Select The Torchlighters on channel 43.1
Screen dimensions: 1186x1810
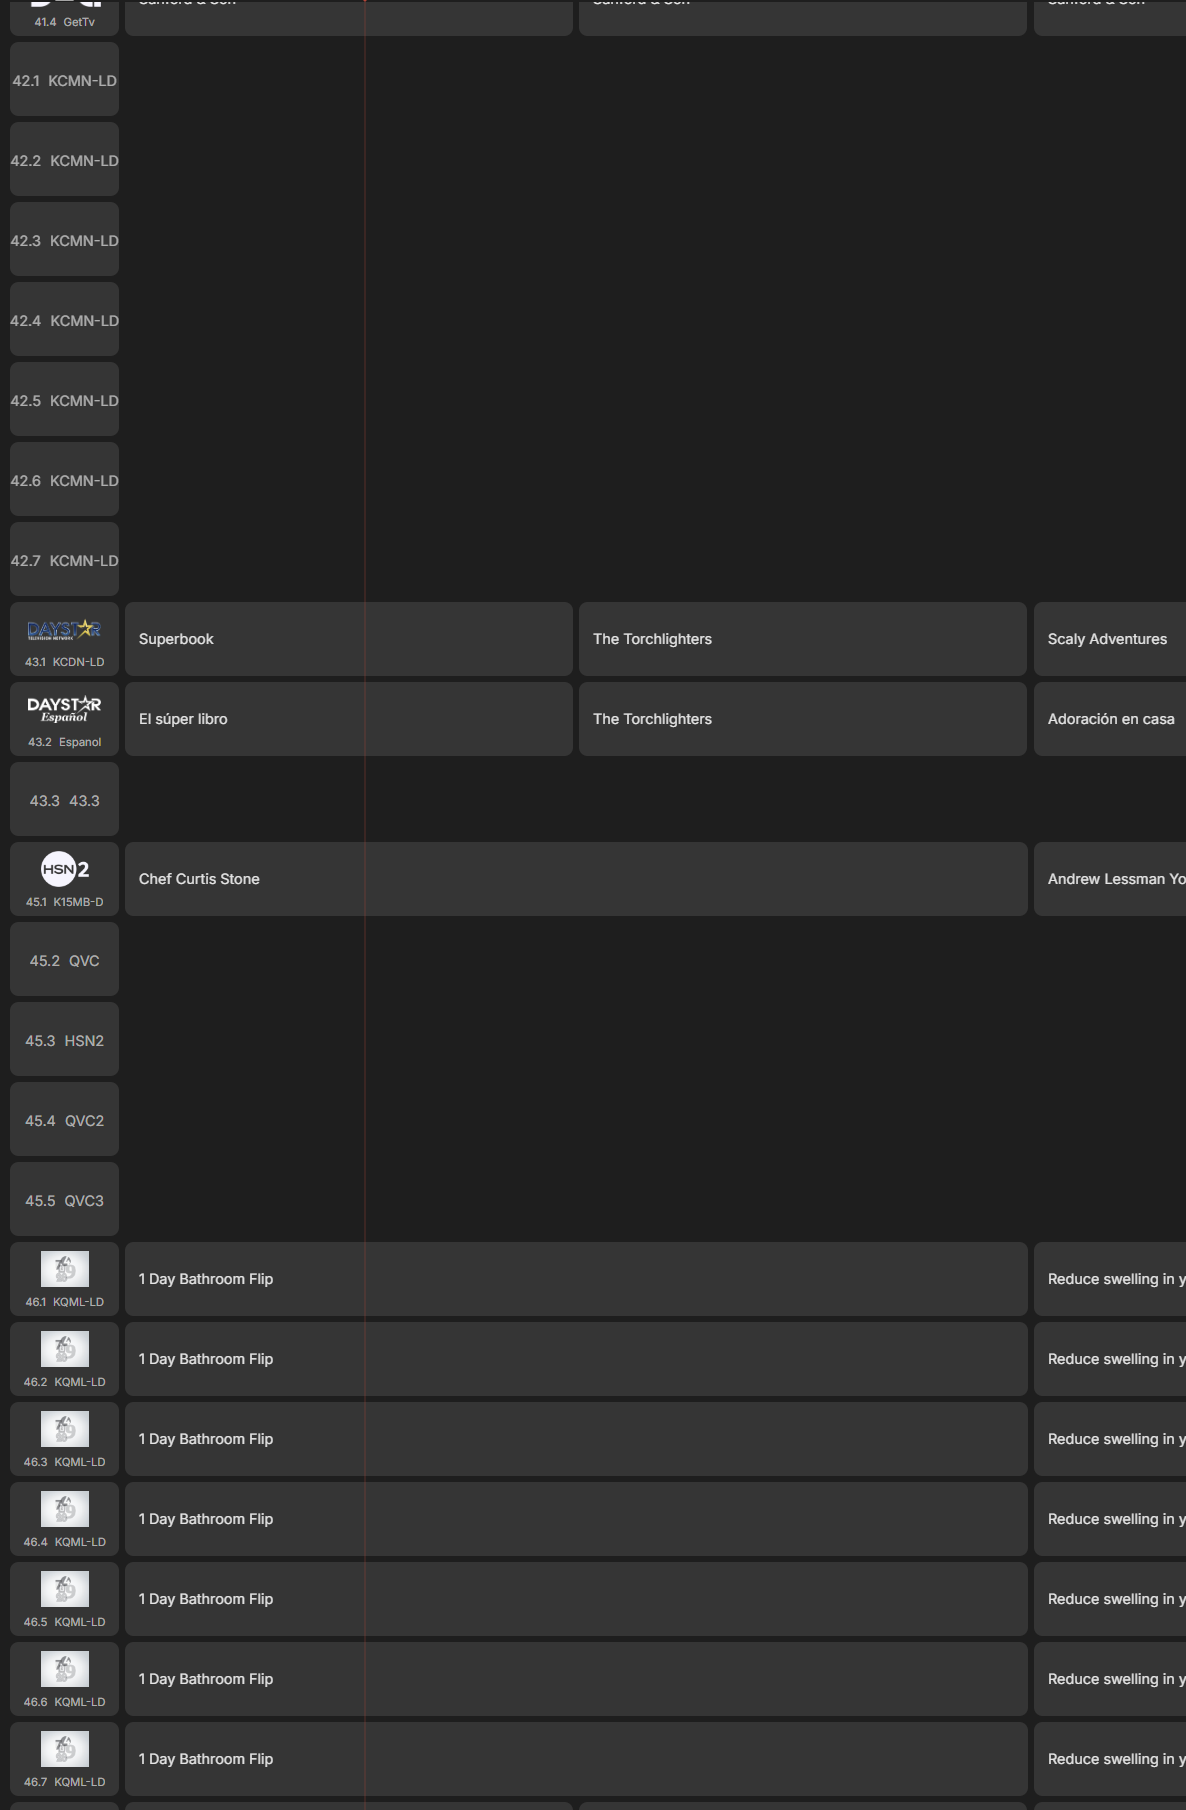click(802, 639)
